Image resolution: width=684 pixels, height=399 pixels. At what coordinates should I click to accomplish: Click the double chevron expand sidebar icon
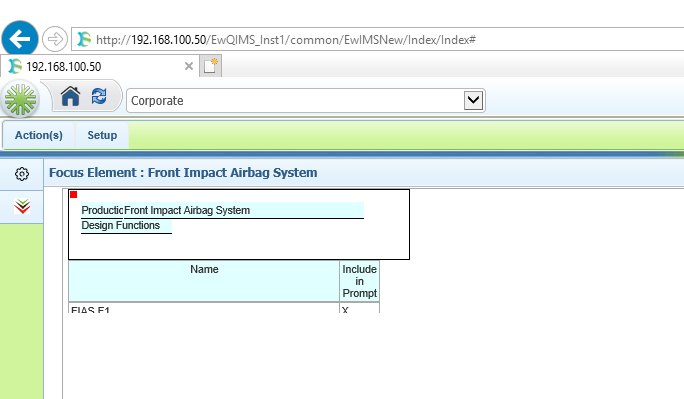tap(22, 206)
